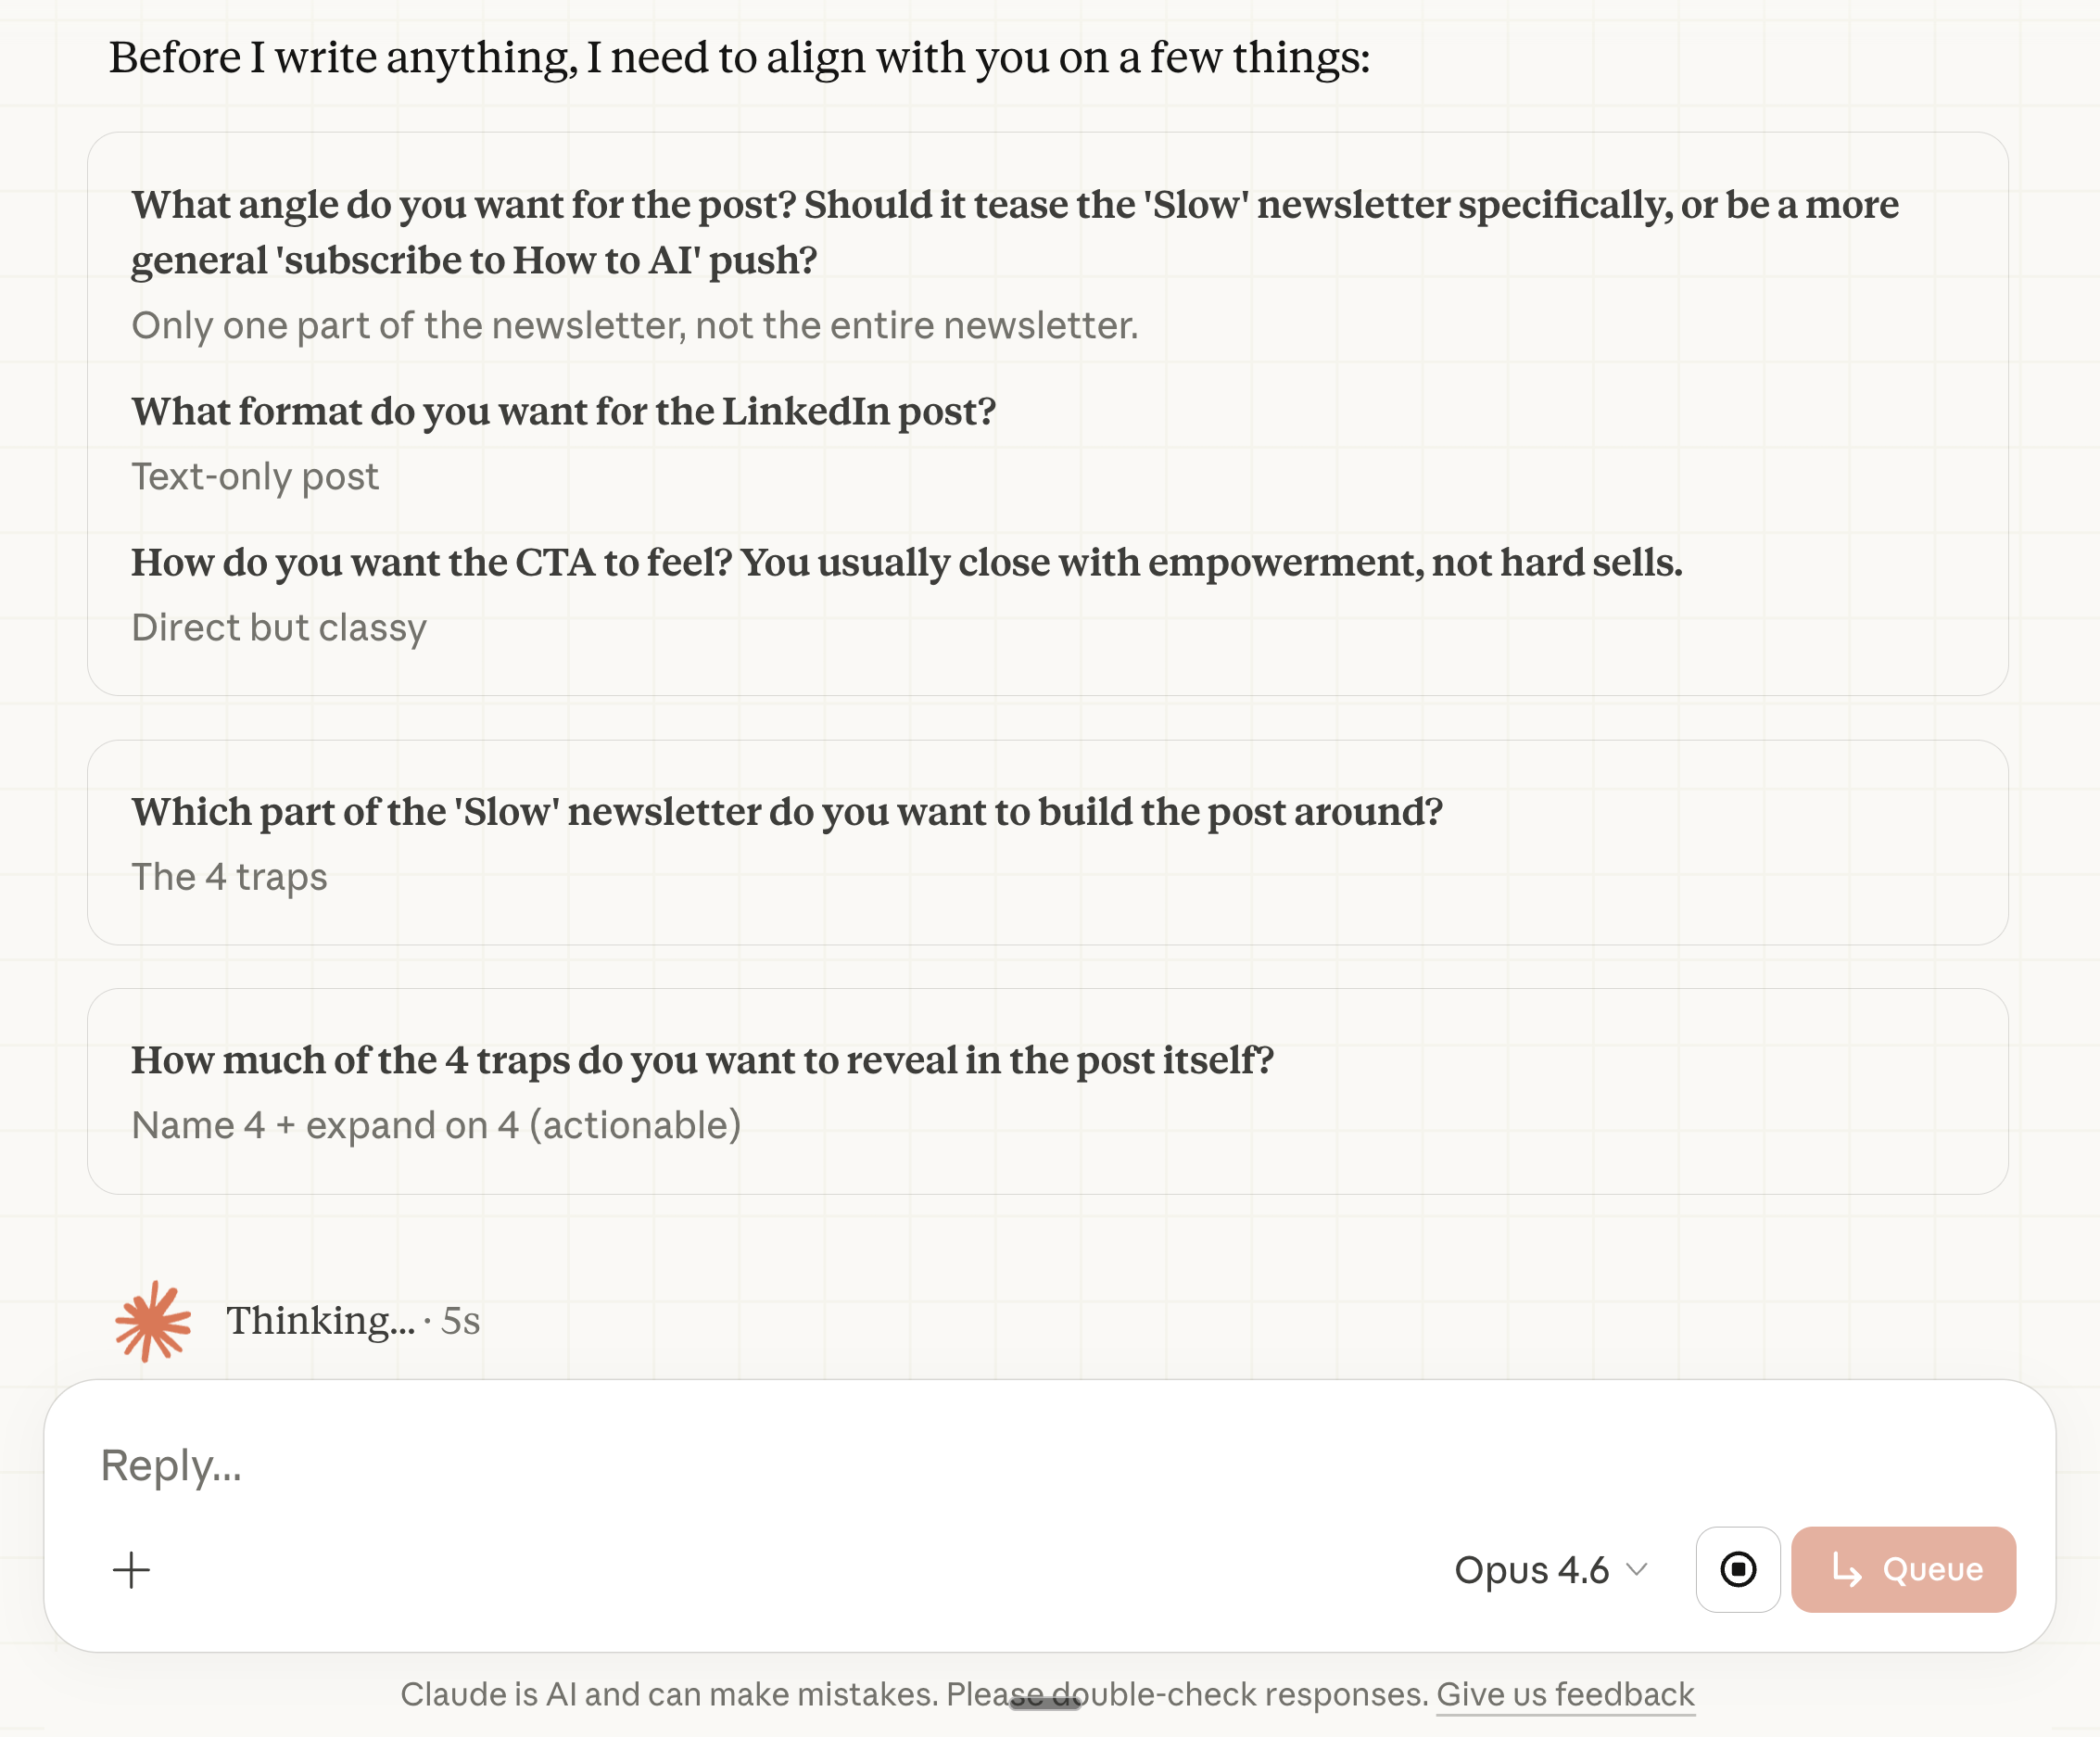Viewport: 2100px width, 1737px height.
Task: Click the dark drag handle at bottom
Action: pyautogui.click(x=1044, y=1703)
